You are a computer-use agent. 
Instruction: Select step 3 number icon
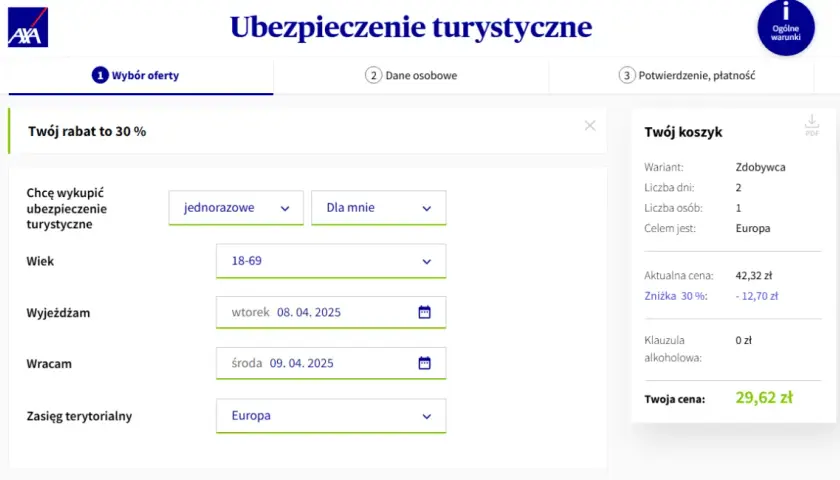[627, 76]
